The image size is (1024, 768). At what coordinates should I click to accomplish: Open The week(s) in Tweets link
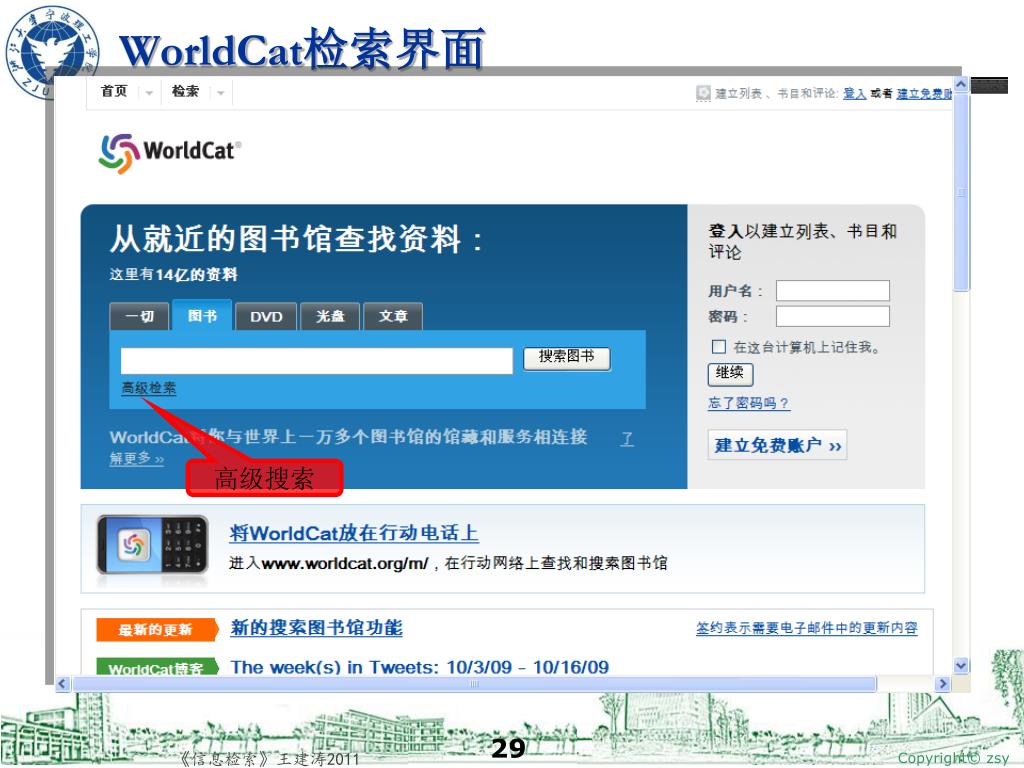(x=420, y=667)
